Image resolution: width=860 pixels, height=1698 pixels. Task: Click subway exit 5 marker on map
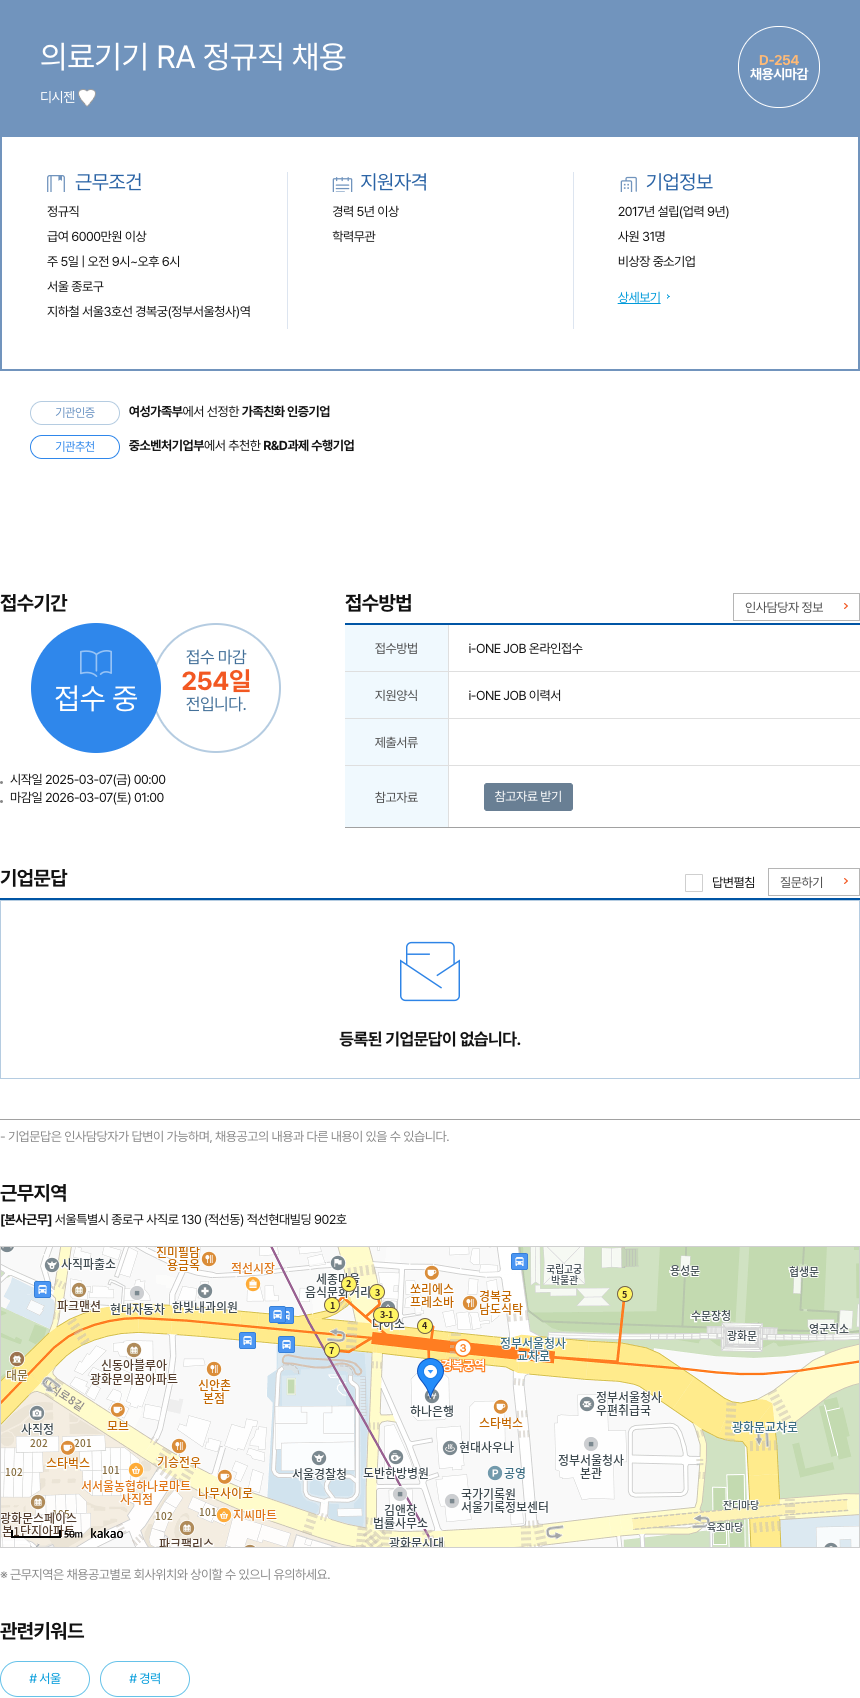tap(625, 1294)
